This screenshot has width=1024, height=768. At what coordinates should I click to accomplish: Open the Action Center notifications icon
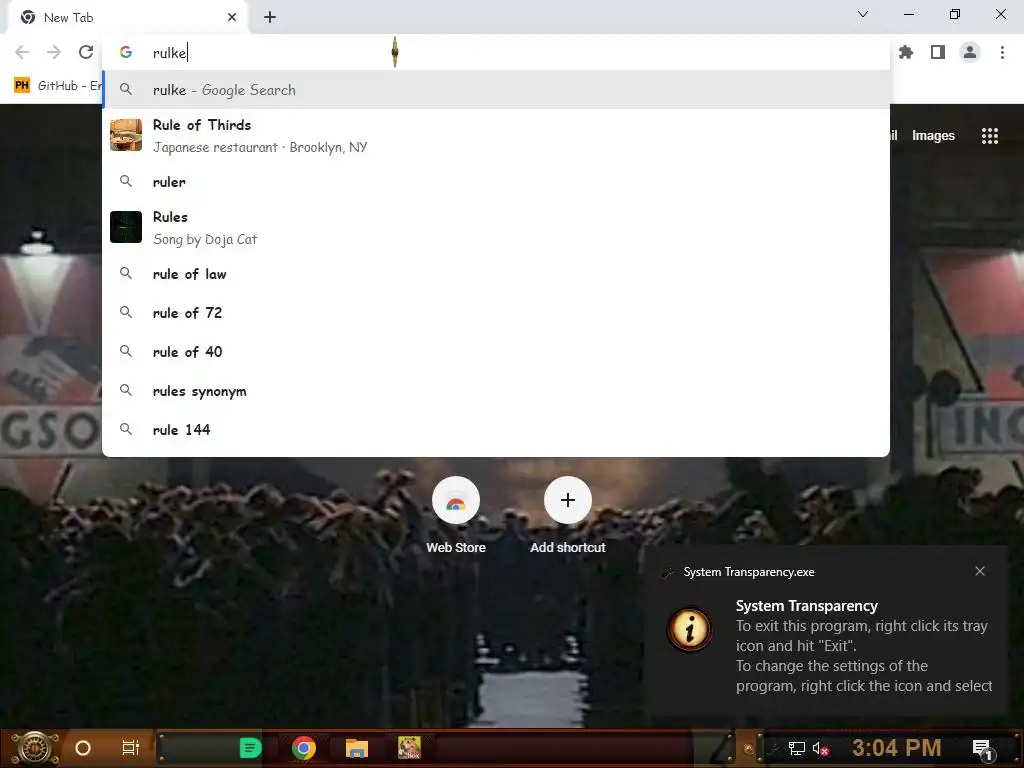coord(982,748)
